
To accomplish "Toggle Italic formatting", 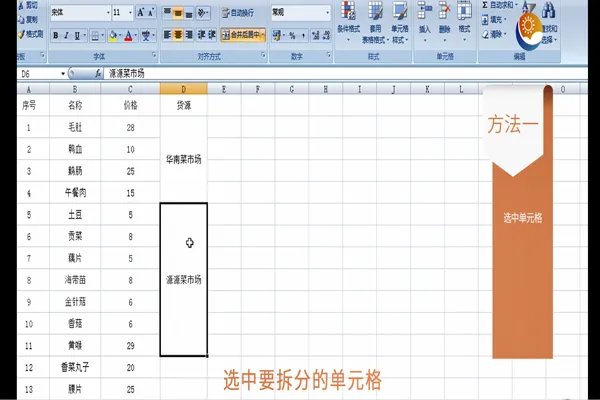I will [x=66, y=36].
